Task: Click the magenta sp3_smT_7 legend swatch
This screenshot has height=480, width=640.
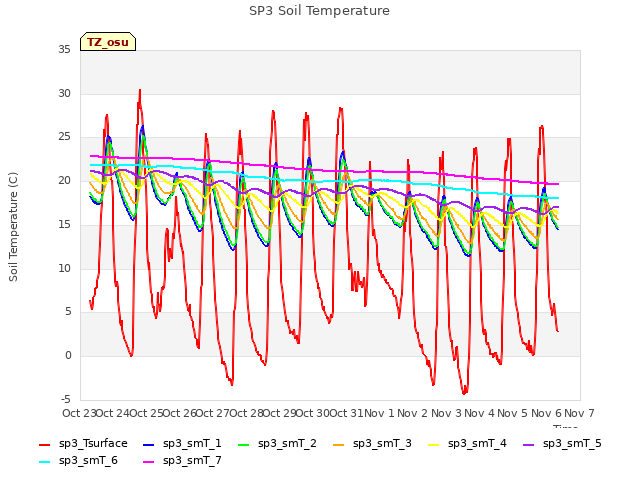Action: pyautogui.click(x=149, y=462)
